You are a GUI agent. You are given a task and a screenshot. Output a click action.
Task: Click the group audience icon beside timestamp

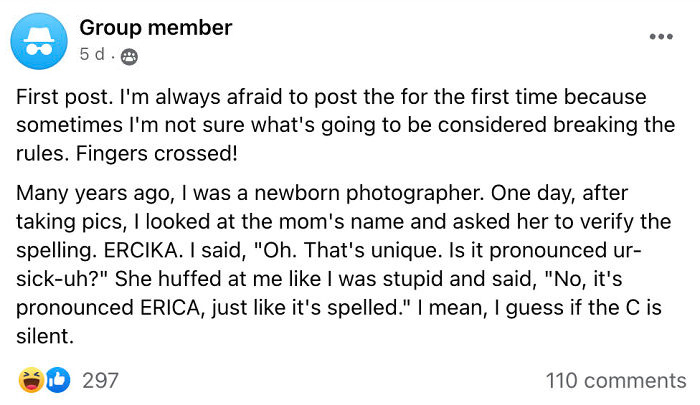(x=128, y=56)
